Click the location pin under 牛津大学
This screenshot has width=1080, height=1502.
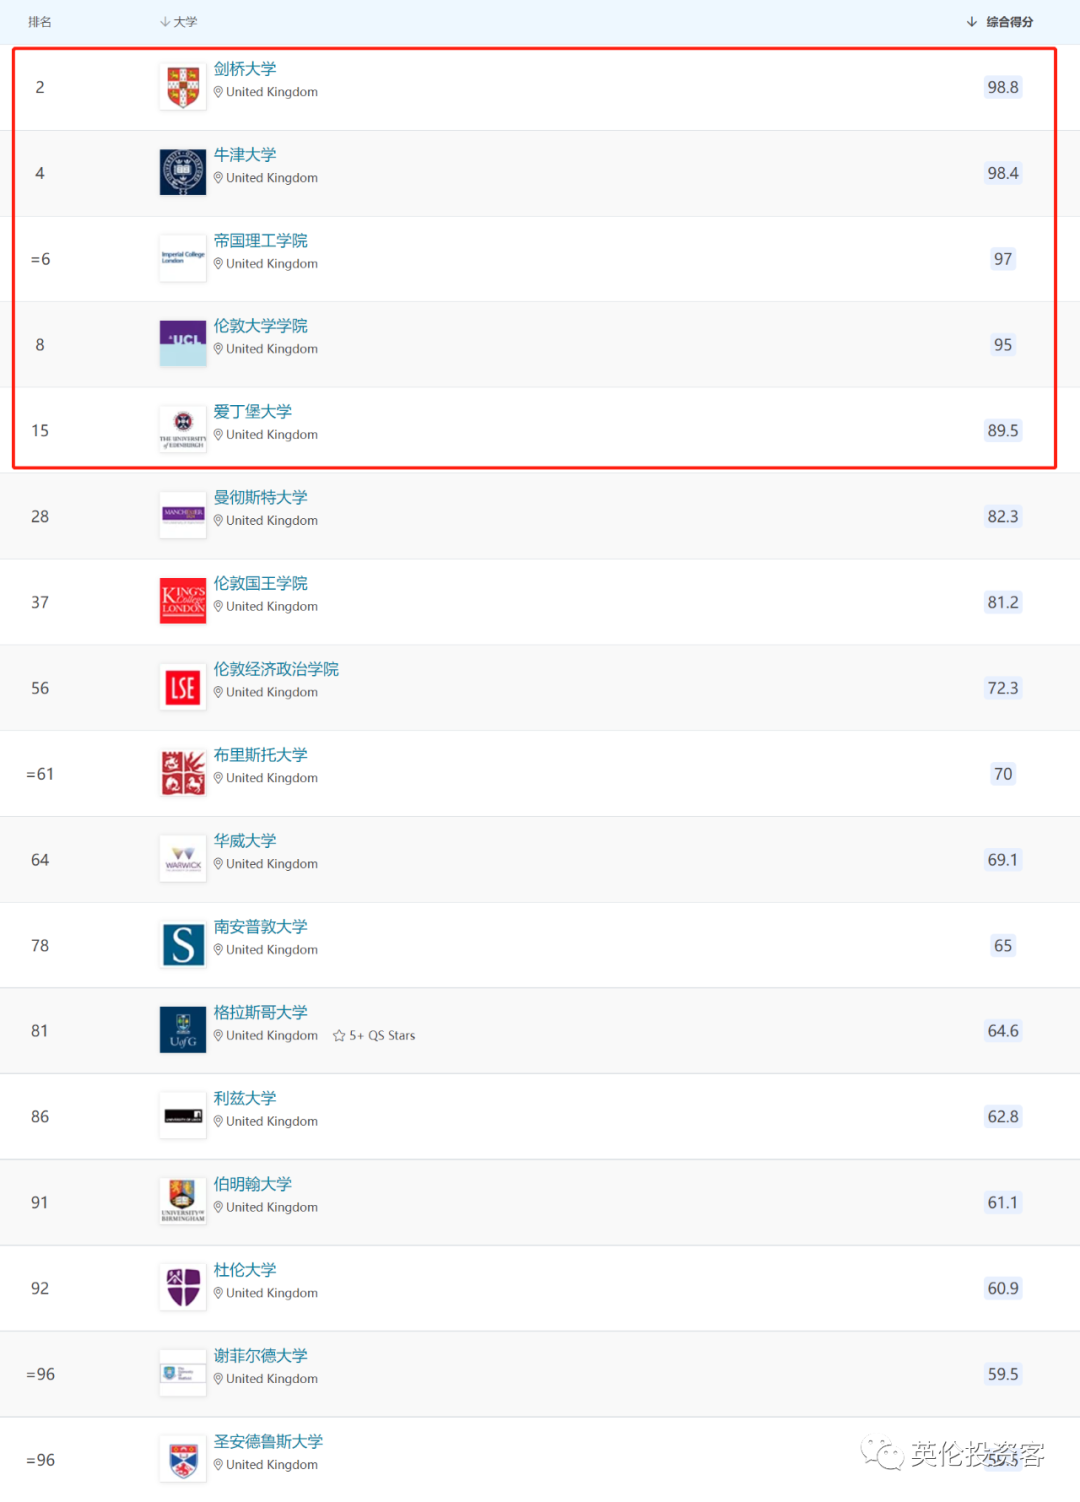[218, 178]
